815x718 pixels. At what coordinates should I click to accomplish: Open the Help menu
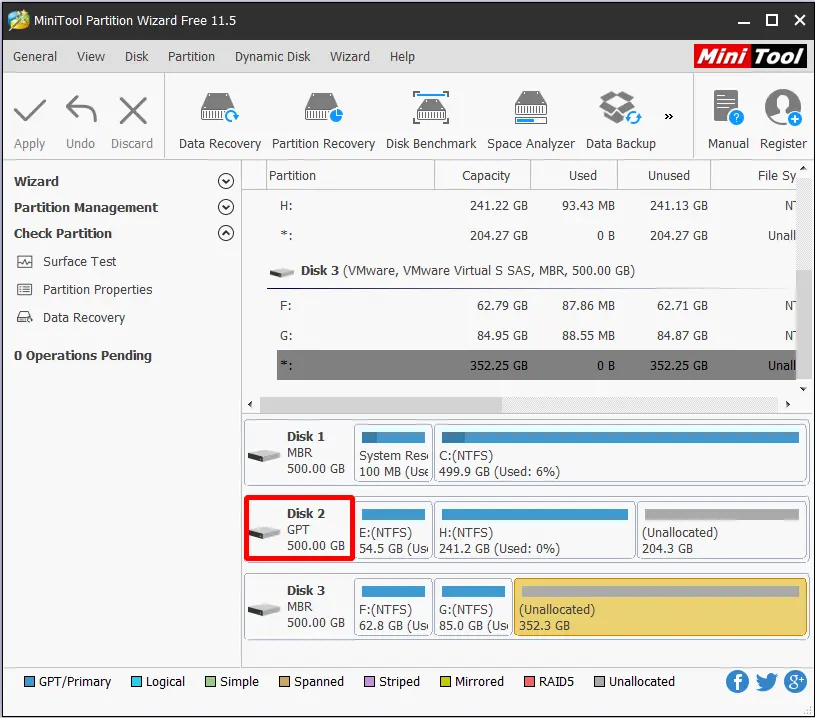click(x=402, y=57)
